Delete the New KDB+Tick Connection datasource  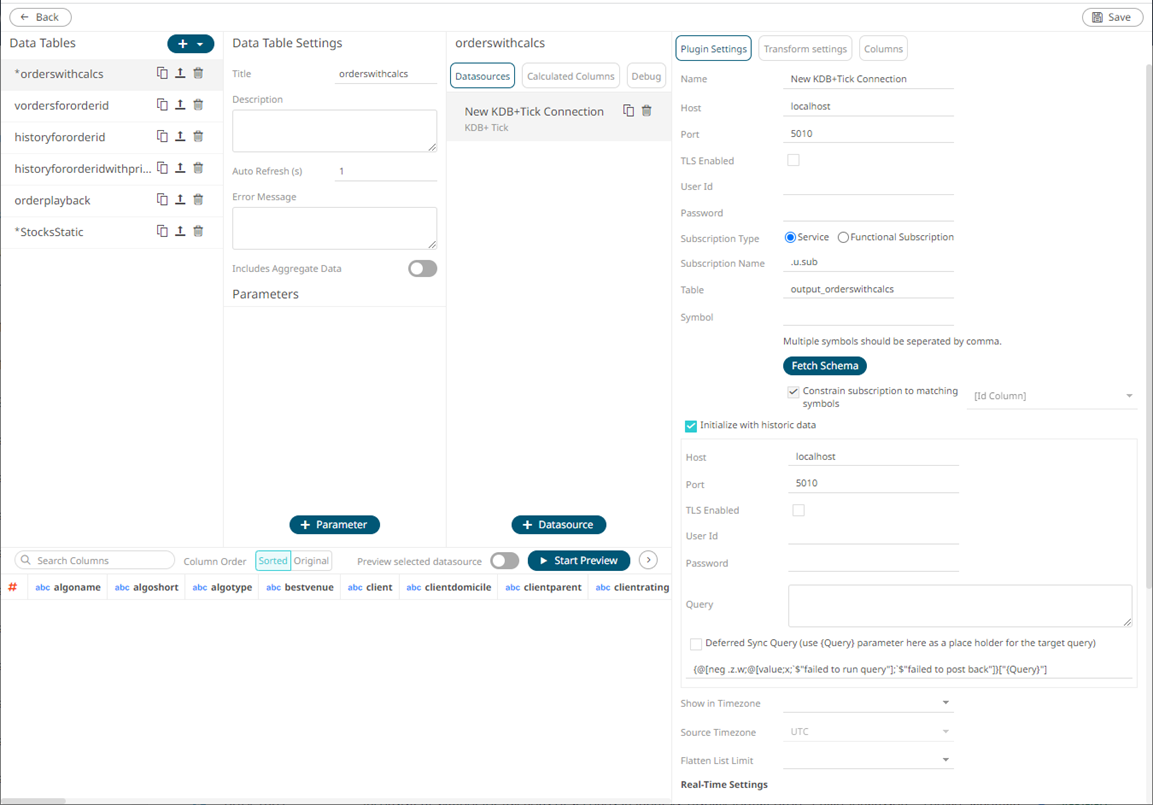pos(646,112)
